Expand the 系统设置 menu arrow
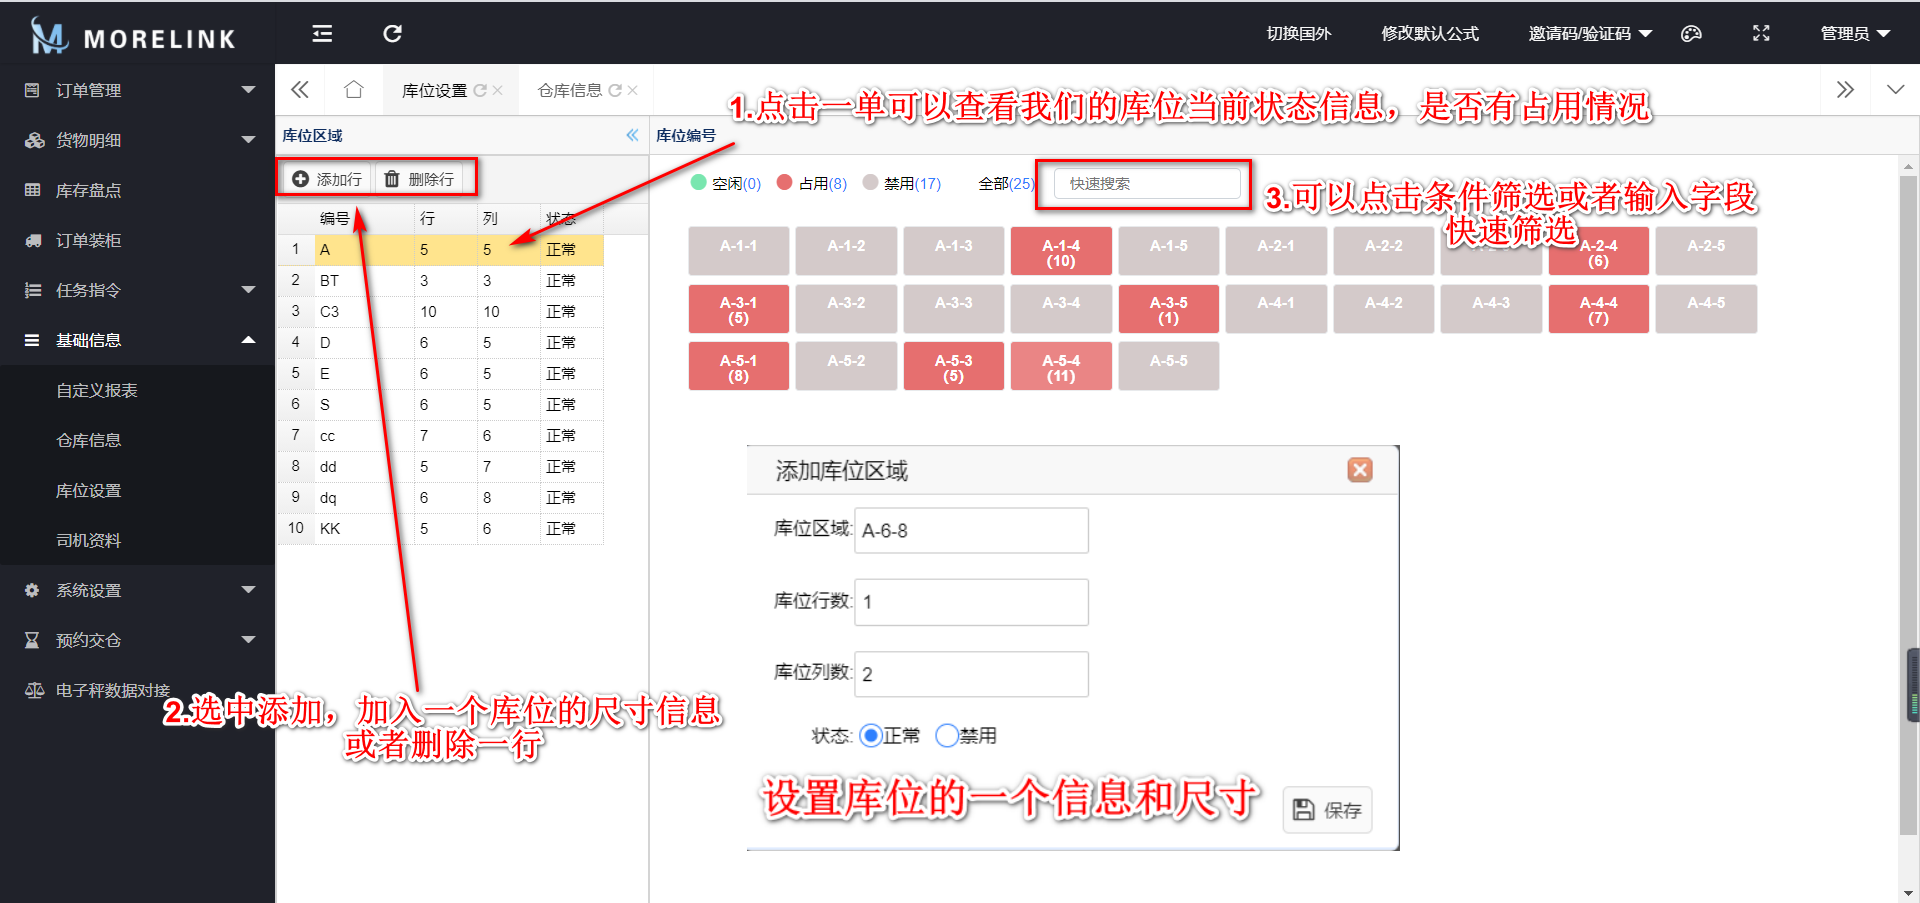The height and width of the screenshot is (903, 1920). [248, 590]
